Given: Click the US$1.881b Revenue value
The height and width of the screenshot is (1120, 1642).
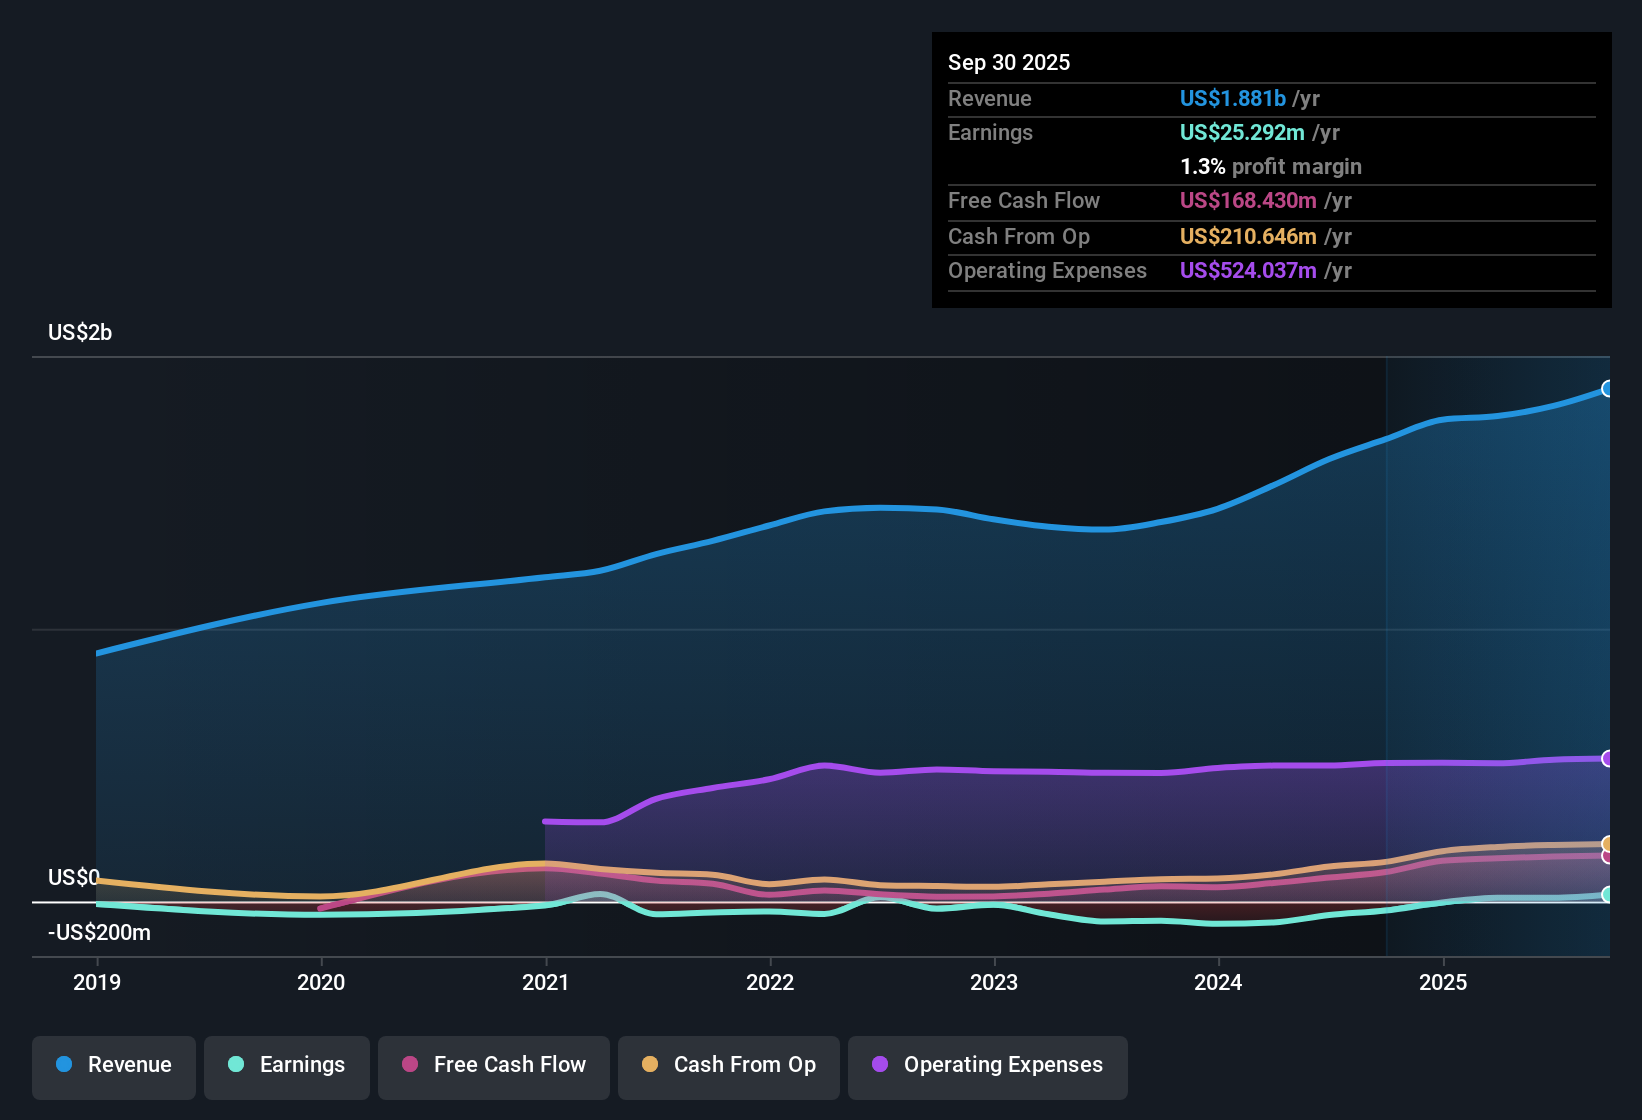Looking at the screenshot, I should [x=1232, y=98].
